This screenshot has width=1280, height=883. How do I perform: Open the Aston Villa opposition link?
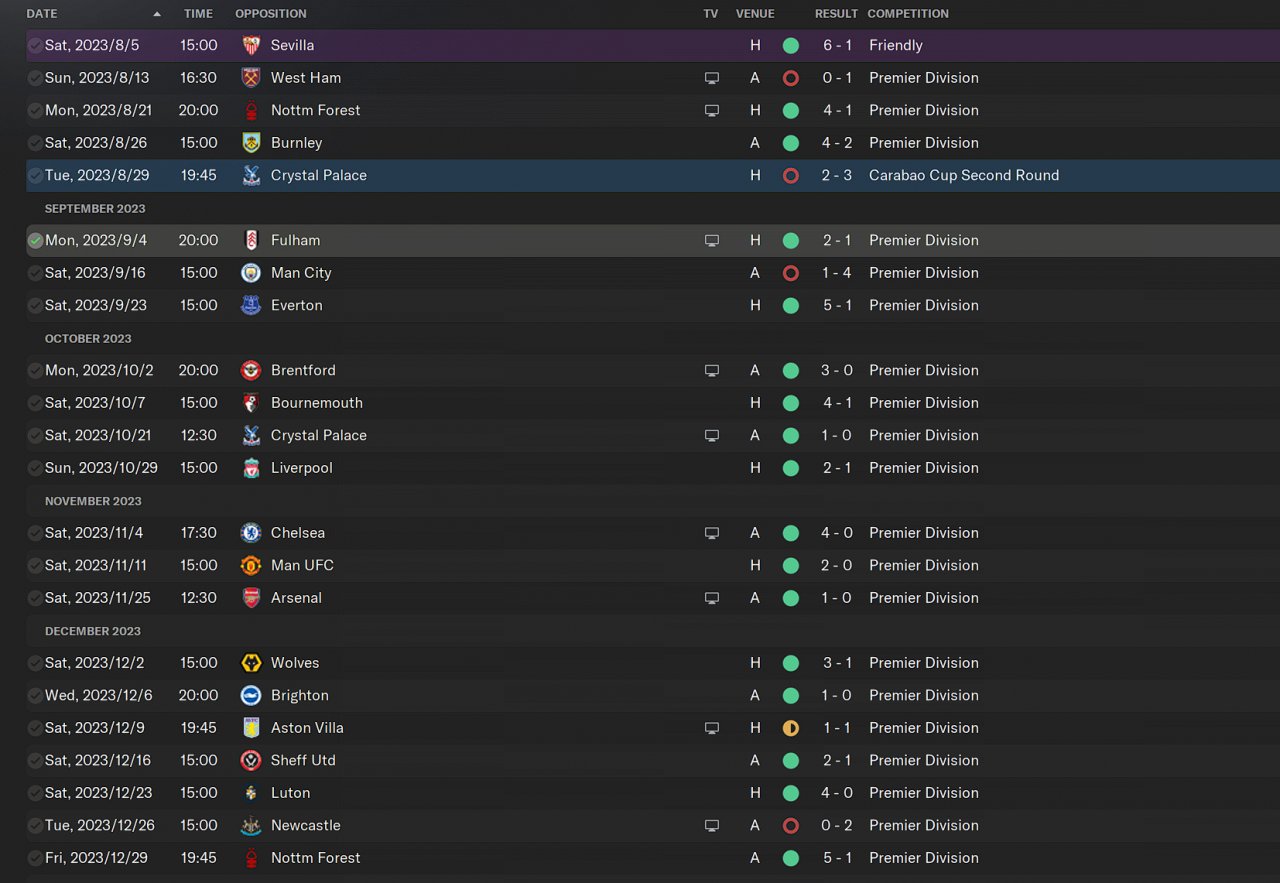(307, 728)
